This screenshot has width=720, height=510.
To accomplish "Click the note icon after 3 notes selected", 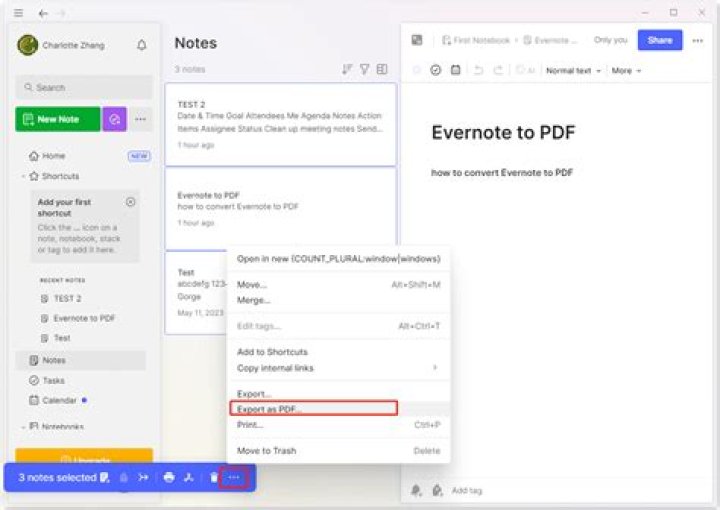I will 105,477.
